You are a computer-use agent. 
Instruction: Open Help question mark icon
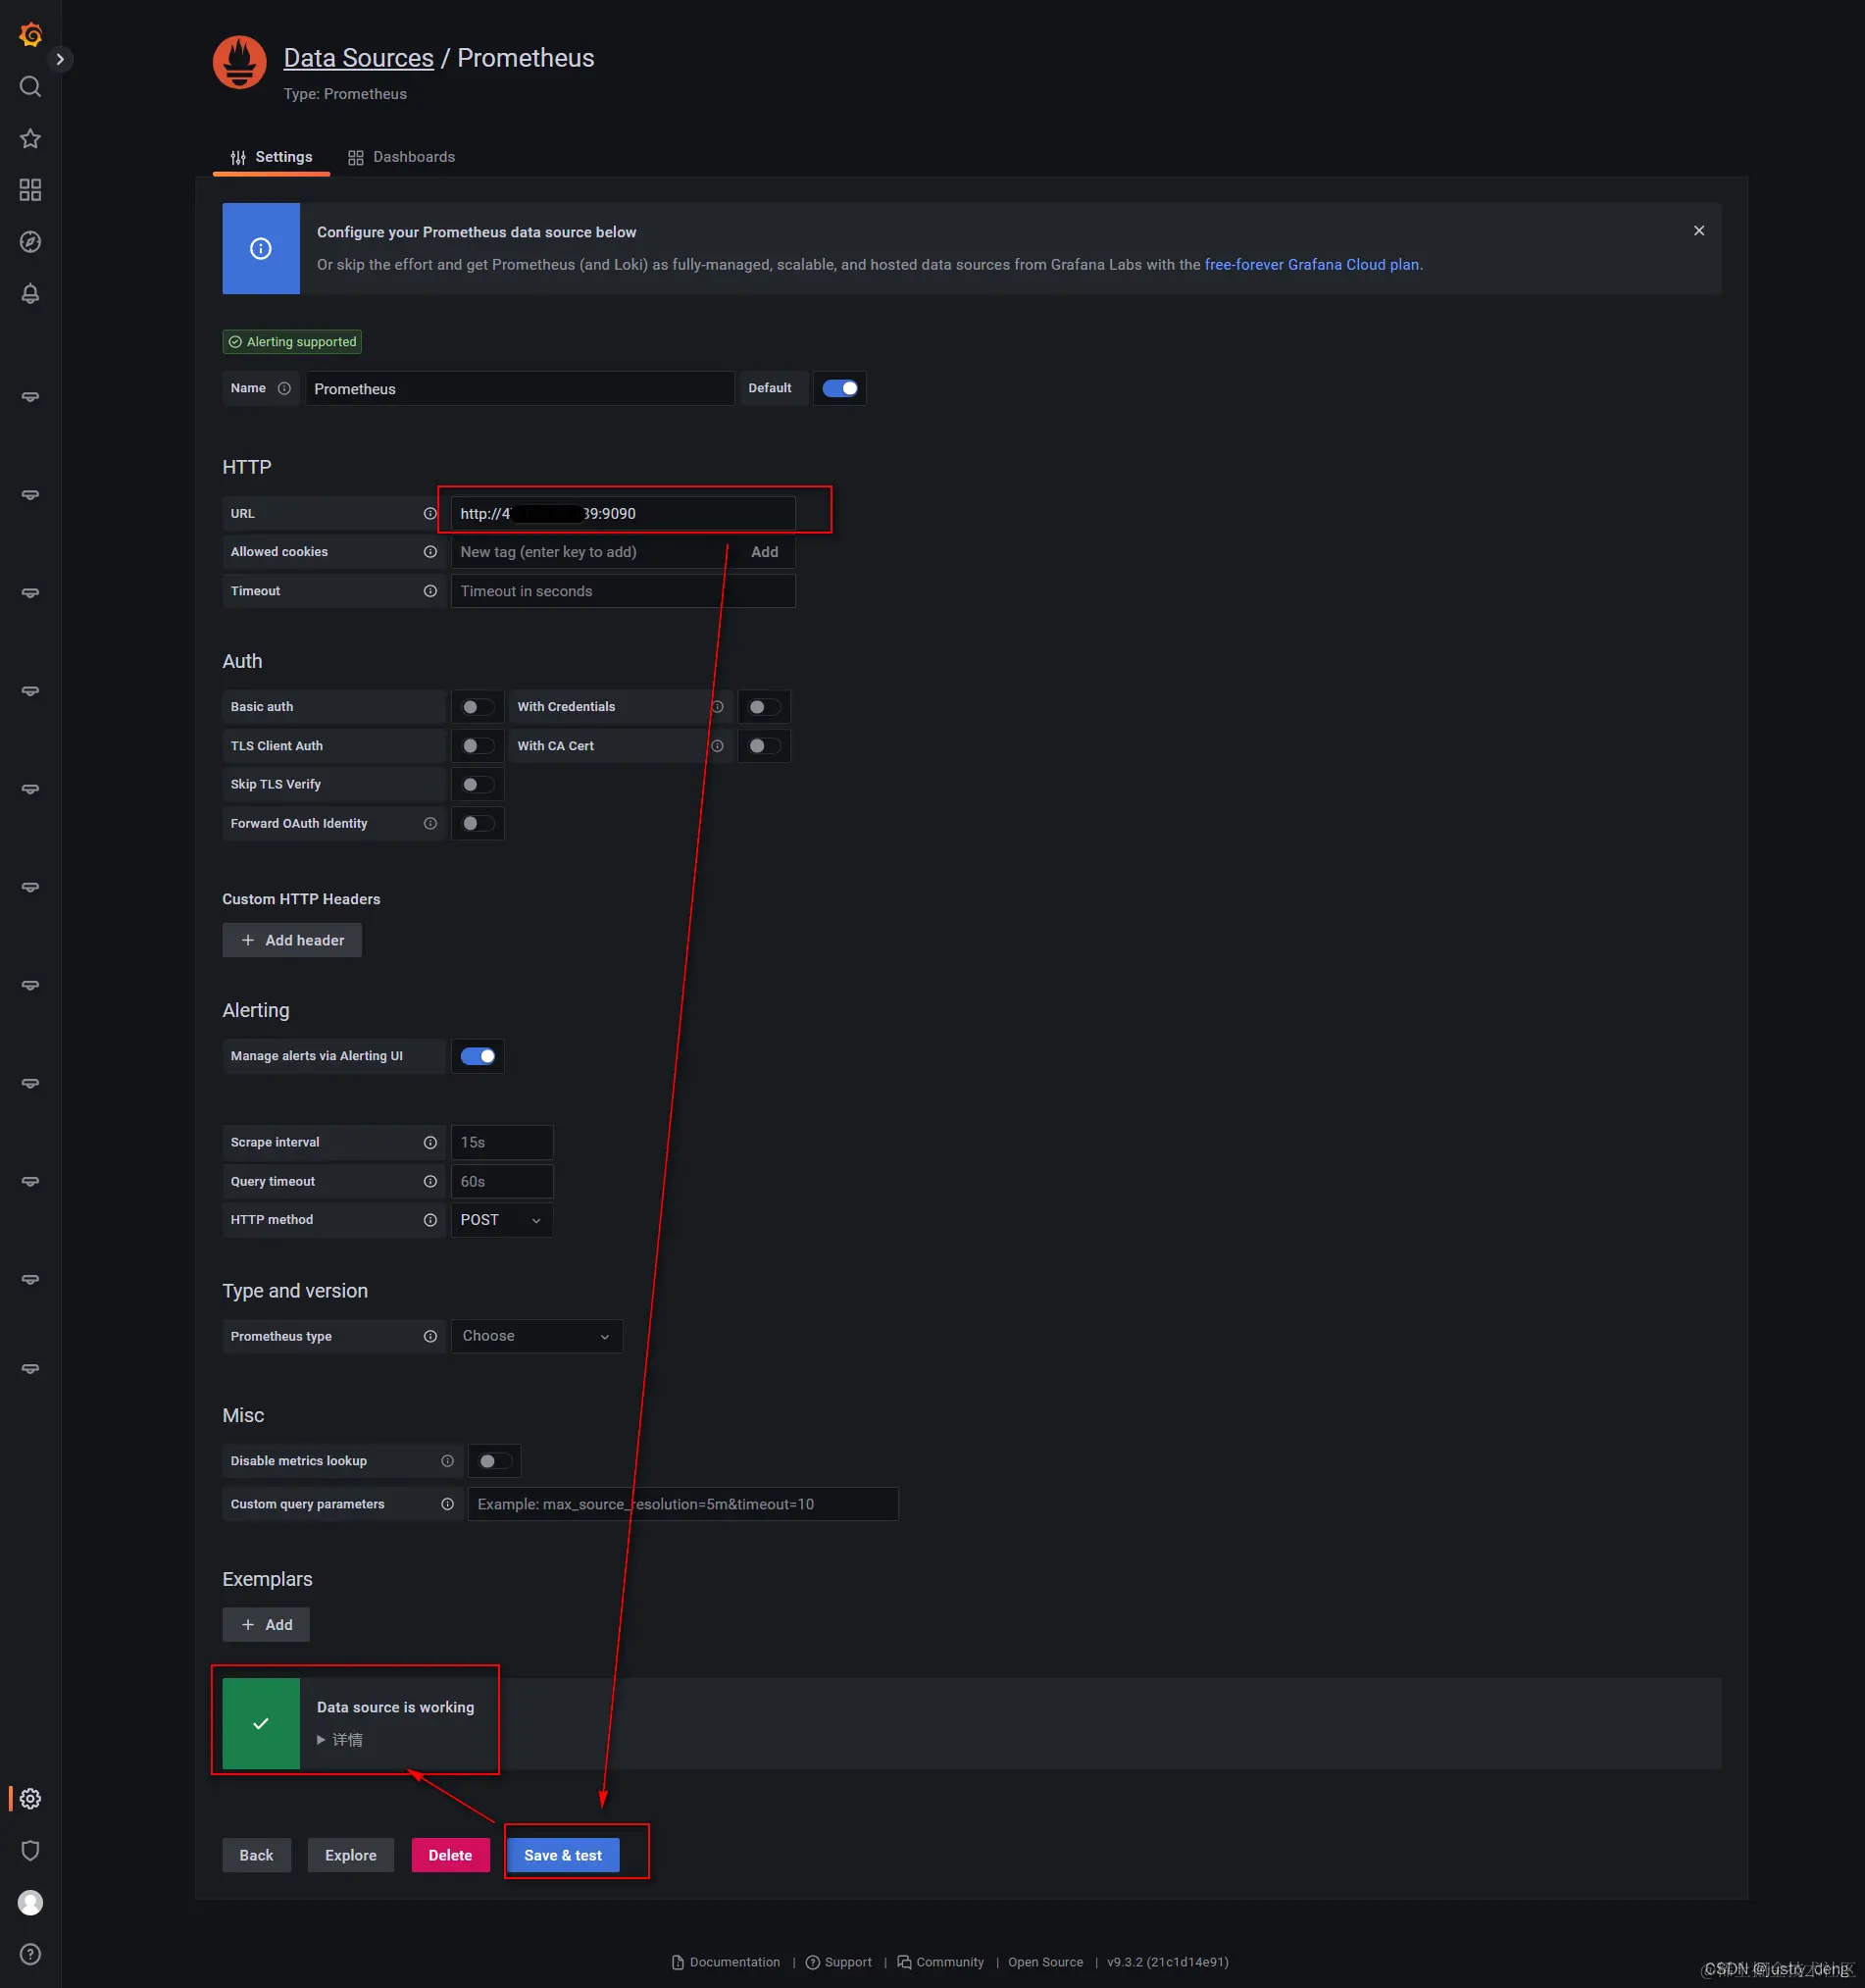[31, 1954]
